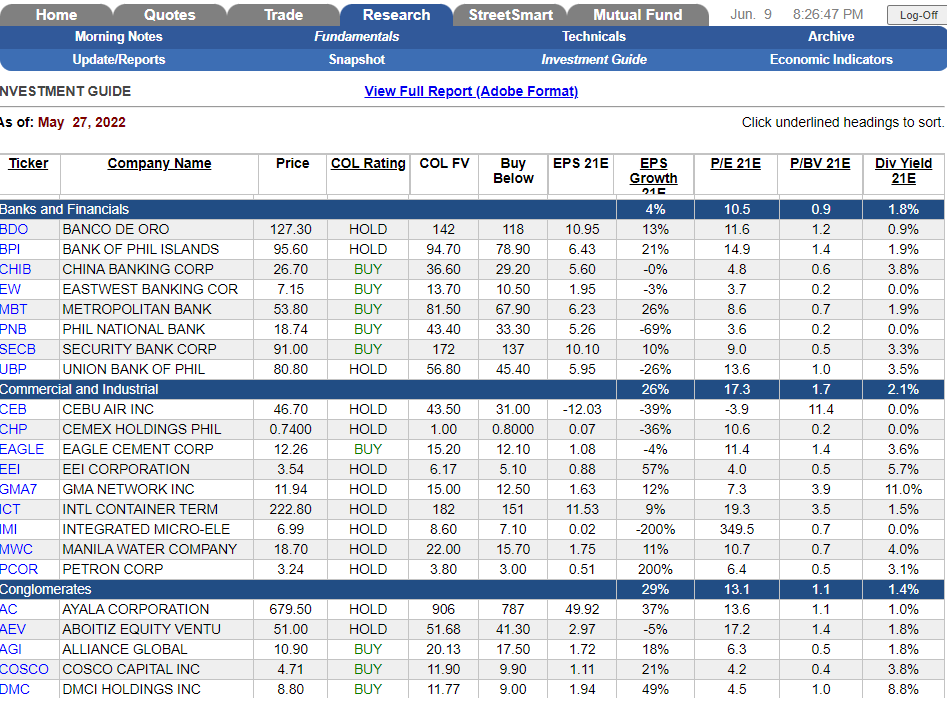Sort by P/E 21E heading
947x701 pixels.
(736, 163)
